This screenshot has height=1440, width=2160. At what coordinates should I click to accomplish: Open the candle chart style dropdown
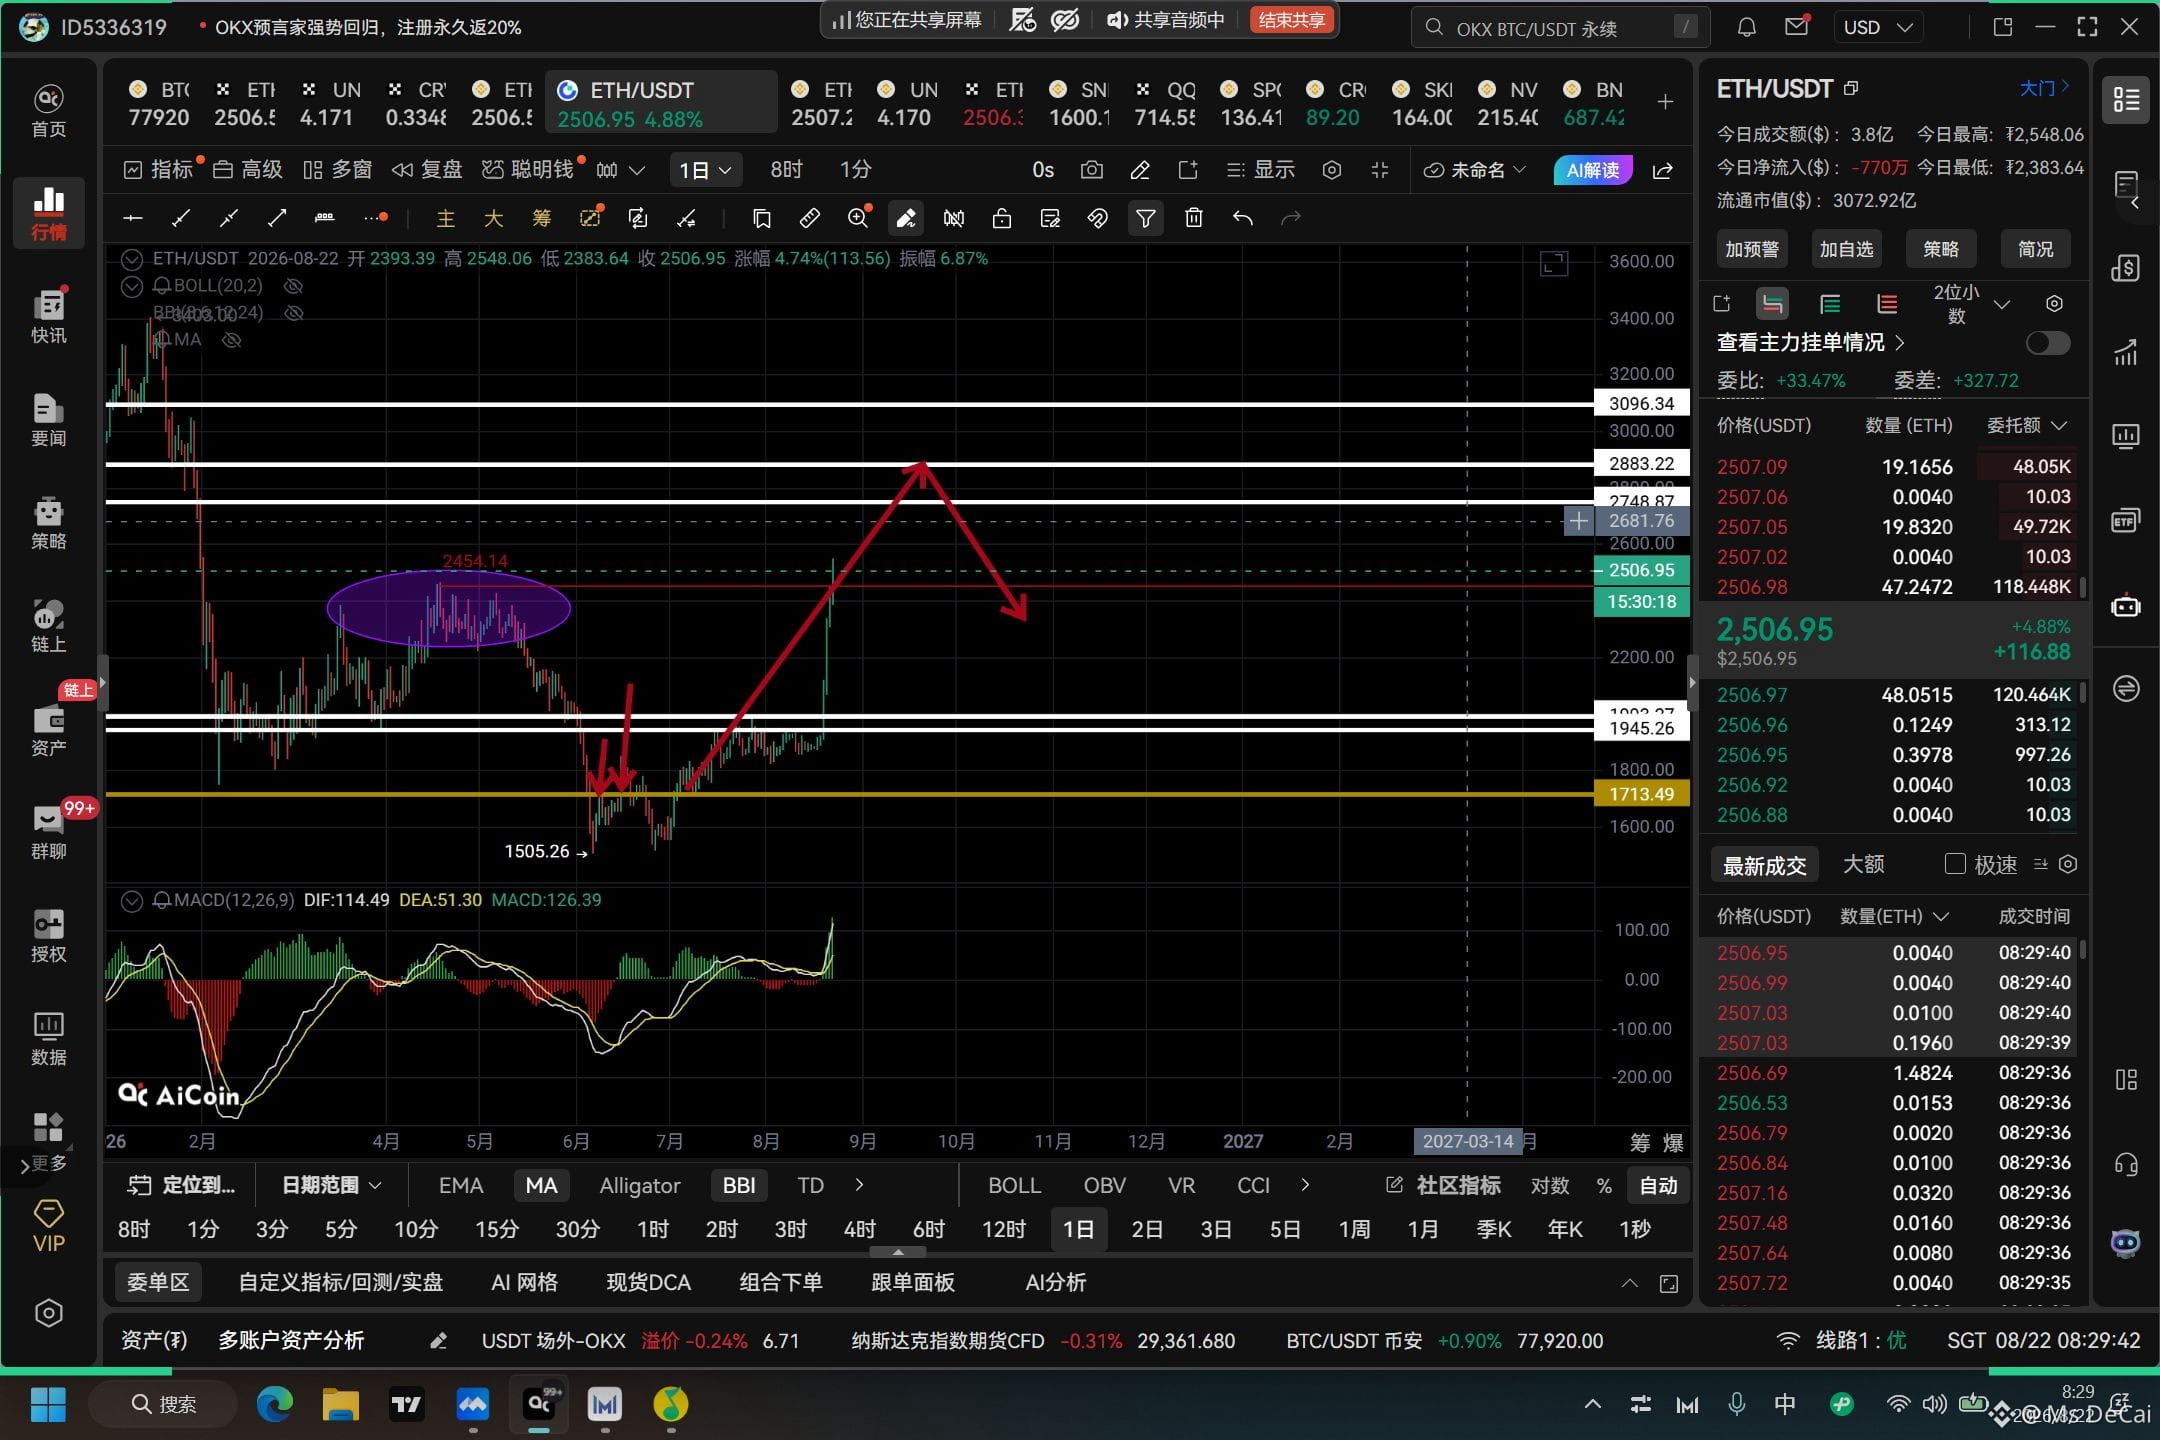click(619, 170)
